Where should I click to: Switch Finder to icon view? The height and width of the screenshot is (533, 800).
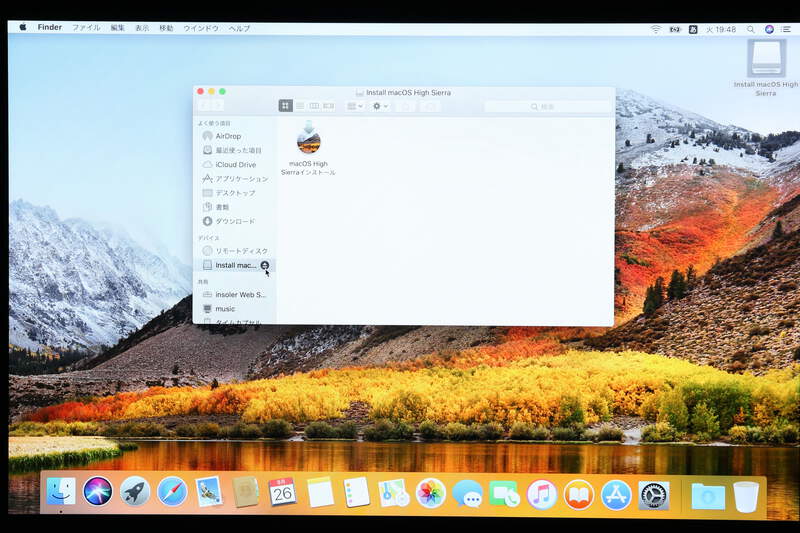coord(286,106)
